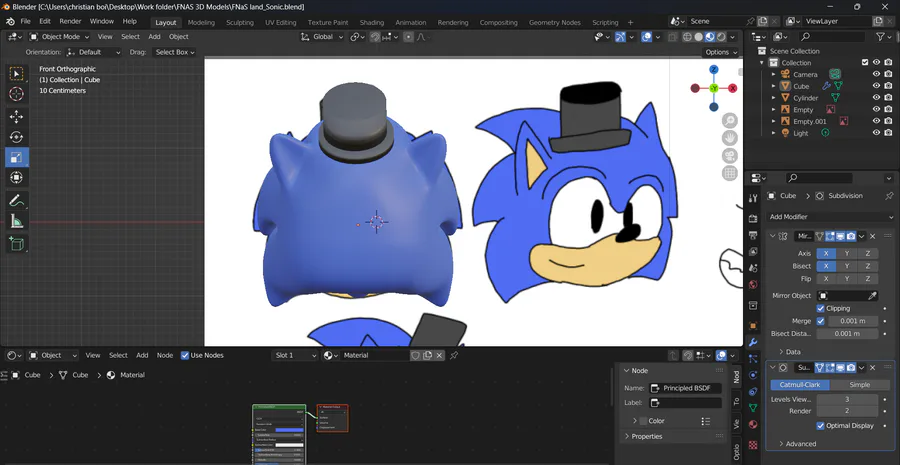Switch to the Modeling workspace tab
Screen dimensions: 900x465
tap(201, 22)
